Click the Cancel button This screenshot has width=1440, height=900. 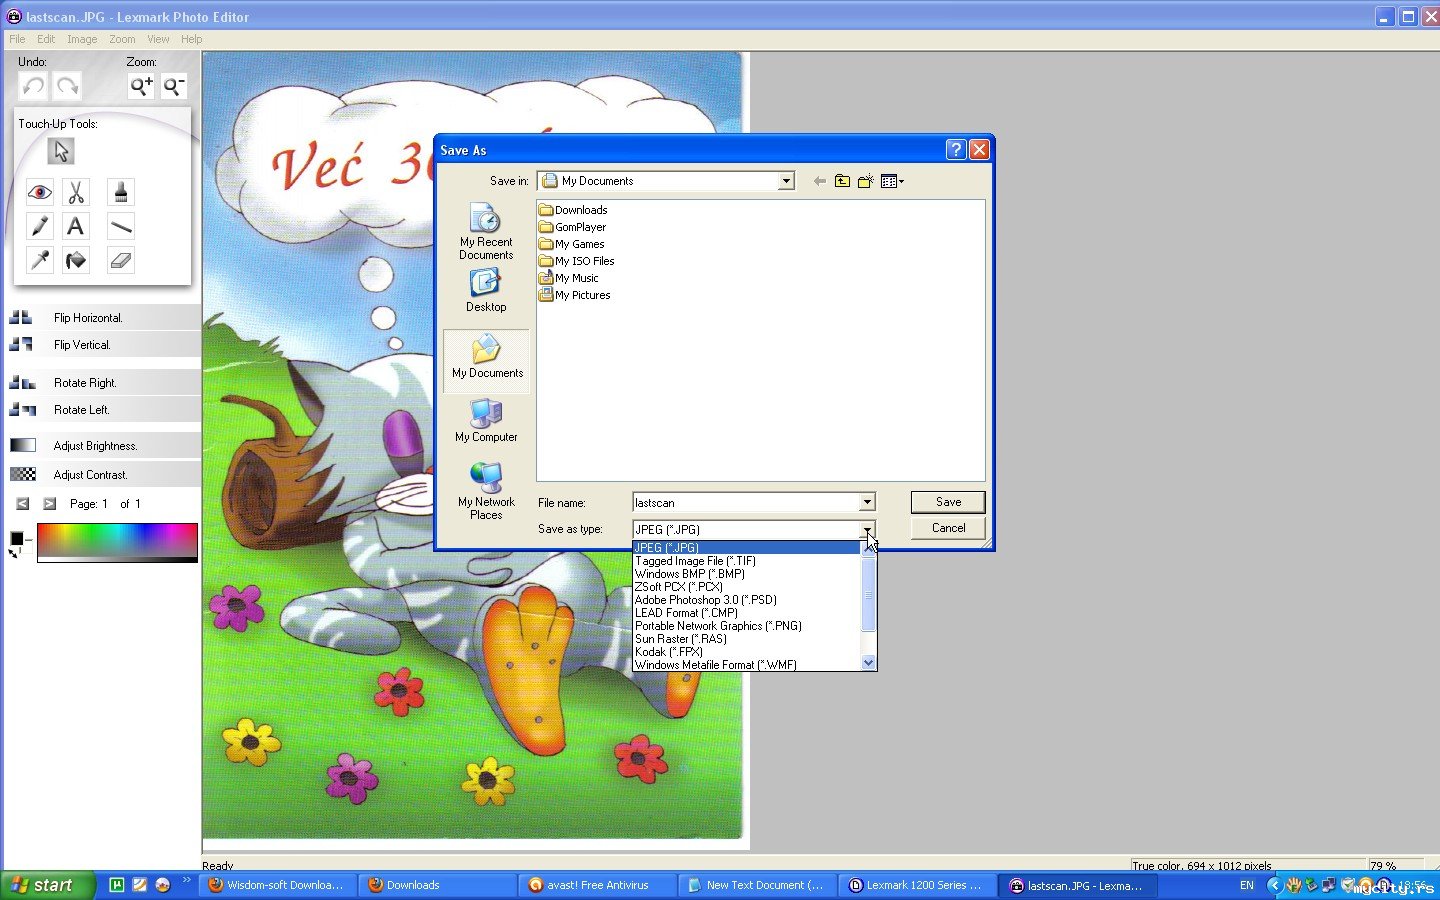948,528
